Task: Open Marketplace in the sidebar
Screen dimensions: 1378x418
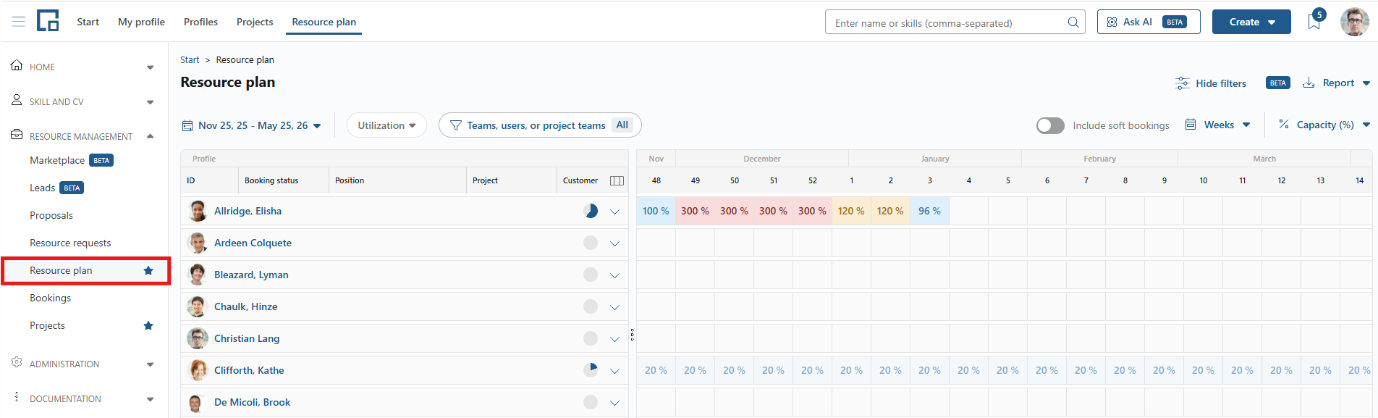Action: click(x=57, y=160)
